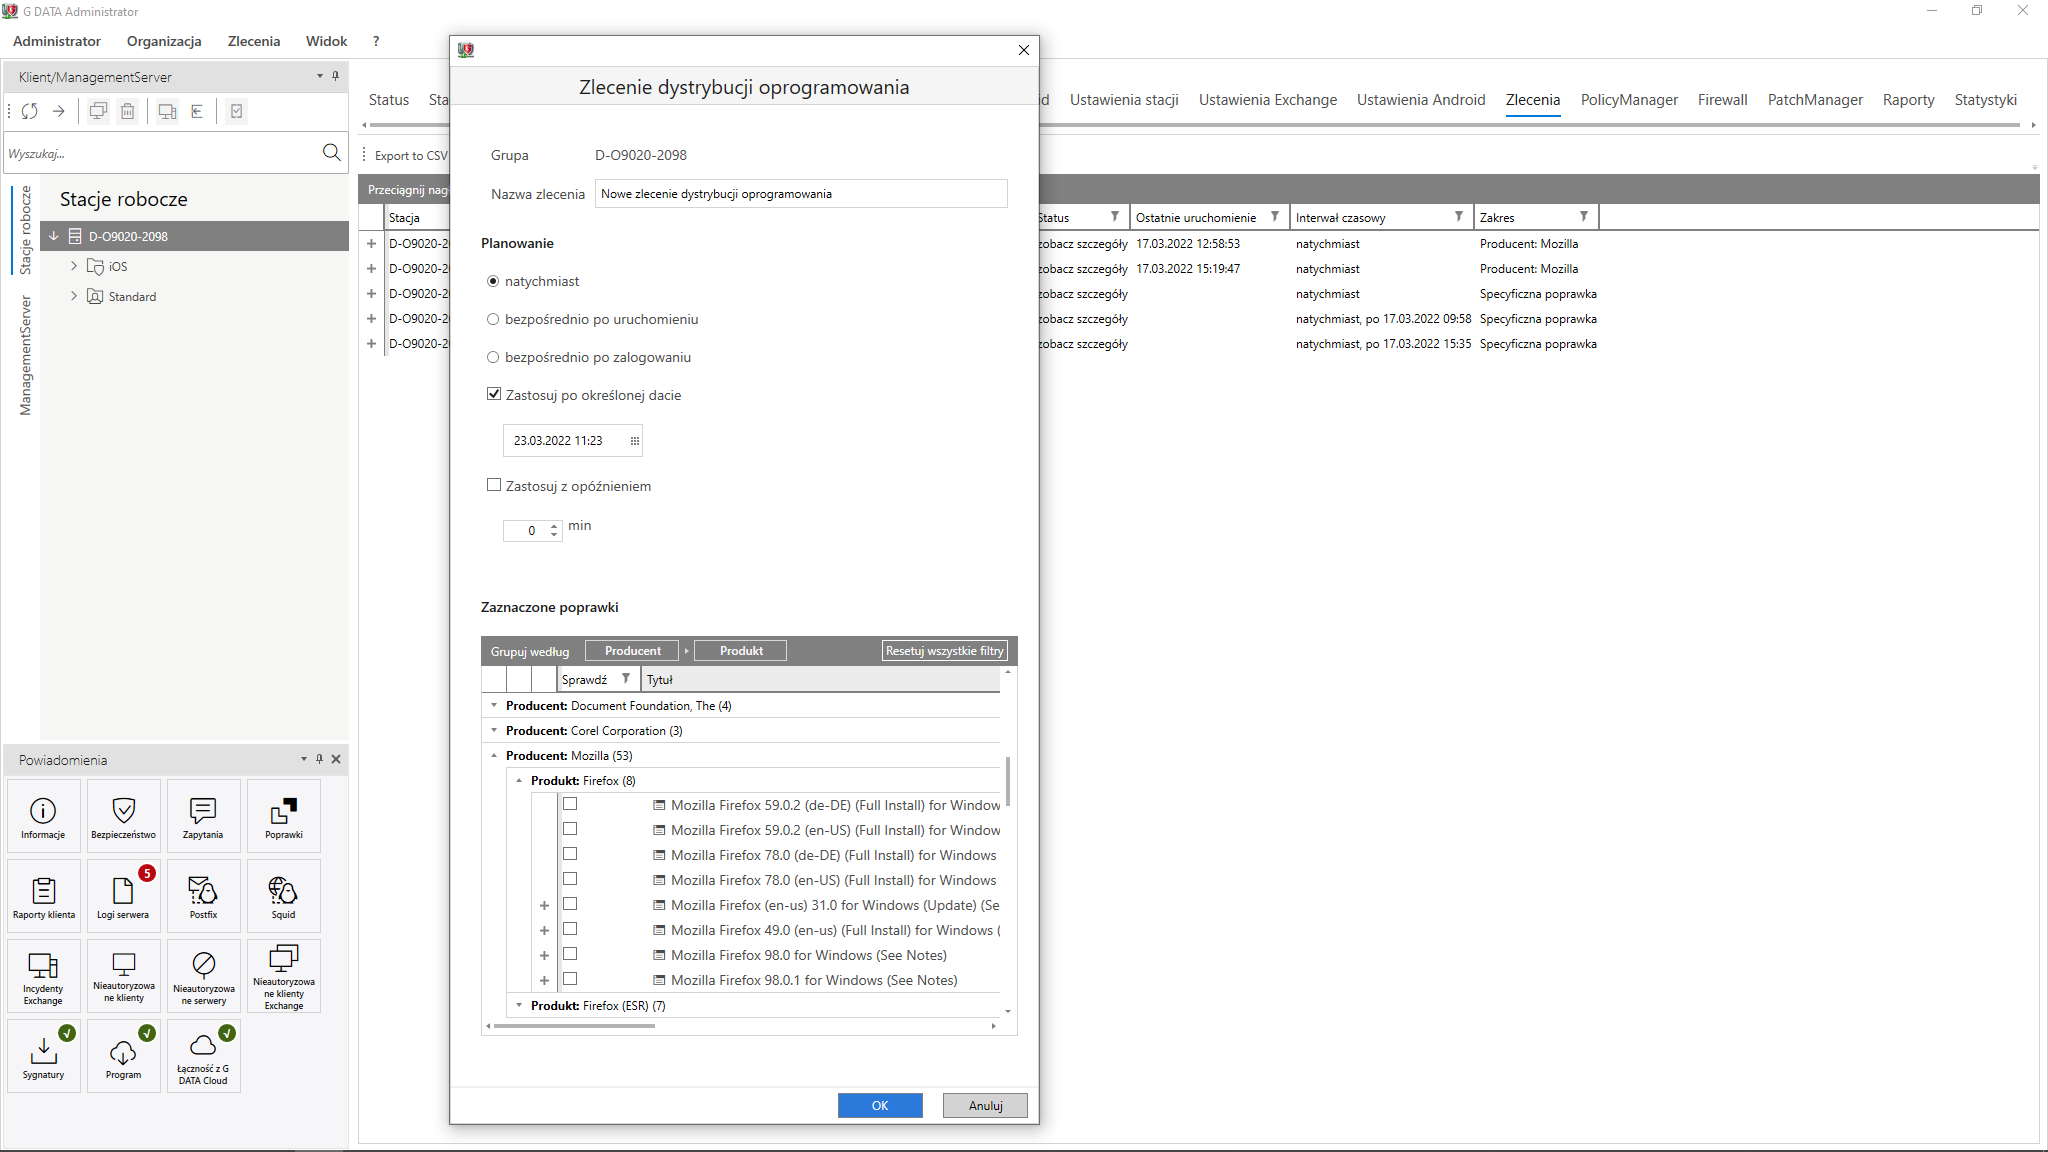Image resolution: width=2048 pixels, height=1152 pixels.
Task: Click the checkmark document toolbar icon
Action: point(237,111)
